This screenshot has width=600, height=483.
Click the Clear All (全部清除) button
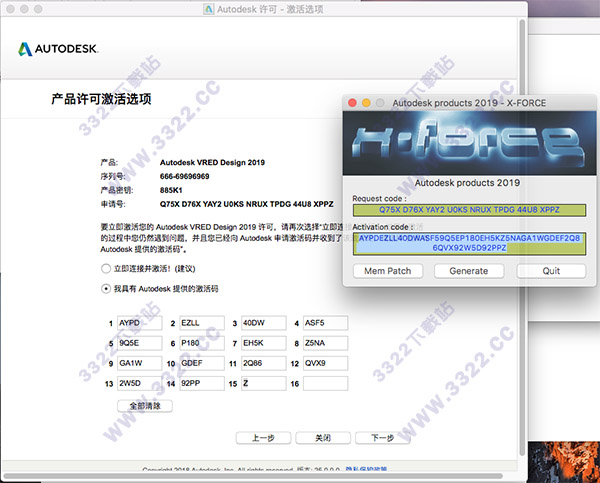pos(145,406)
